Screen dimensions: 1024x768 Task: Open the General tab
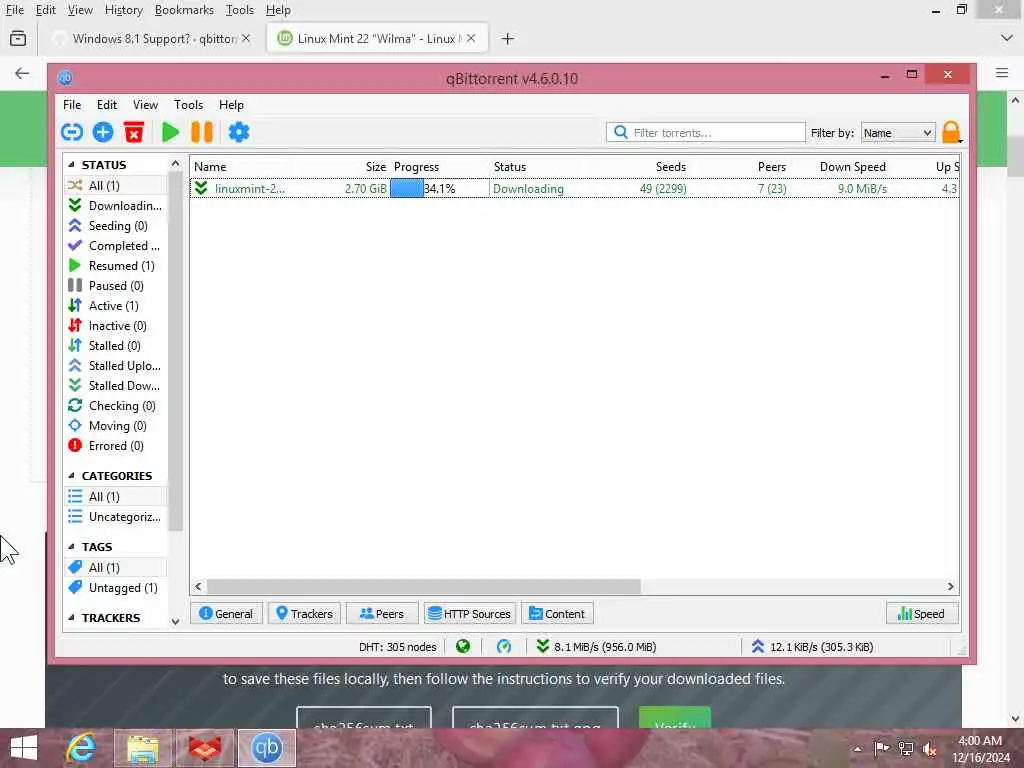(x=226, y=614)
